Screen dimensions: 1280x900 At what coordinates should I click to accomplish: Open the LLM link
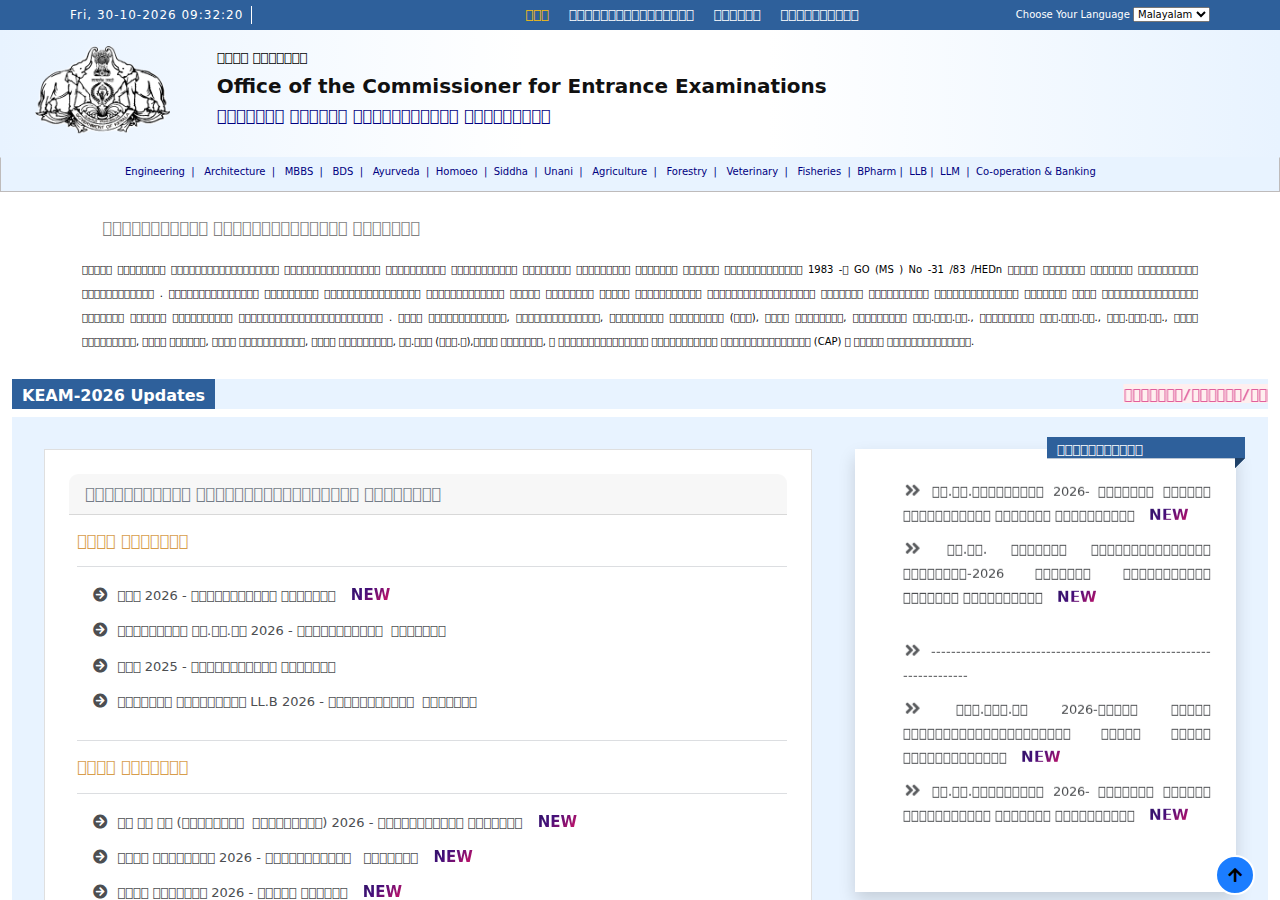[x=950, y=172]
